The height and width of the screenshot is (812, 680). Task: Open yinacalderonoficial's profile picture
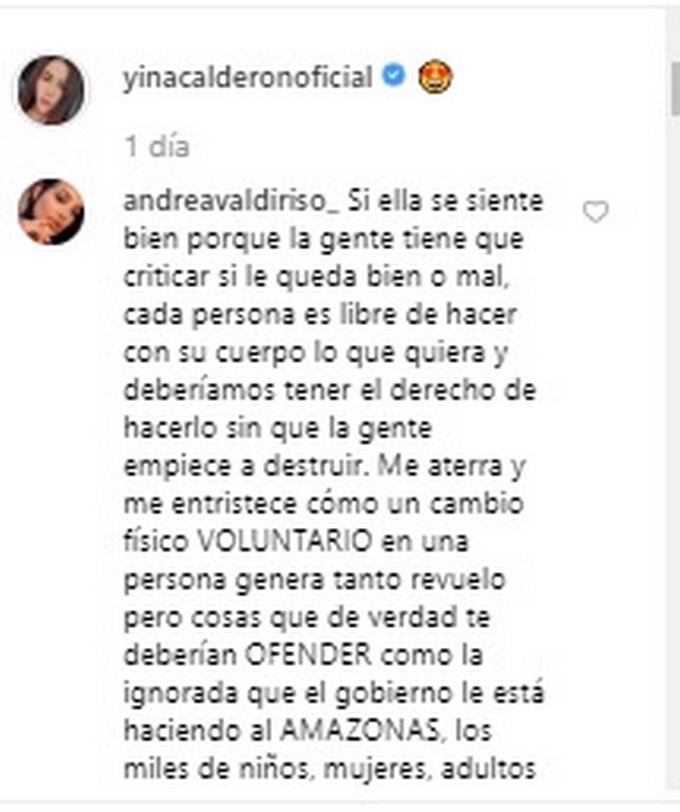tap(51, 90)
